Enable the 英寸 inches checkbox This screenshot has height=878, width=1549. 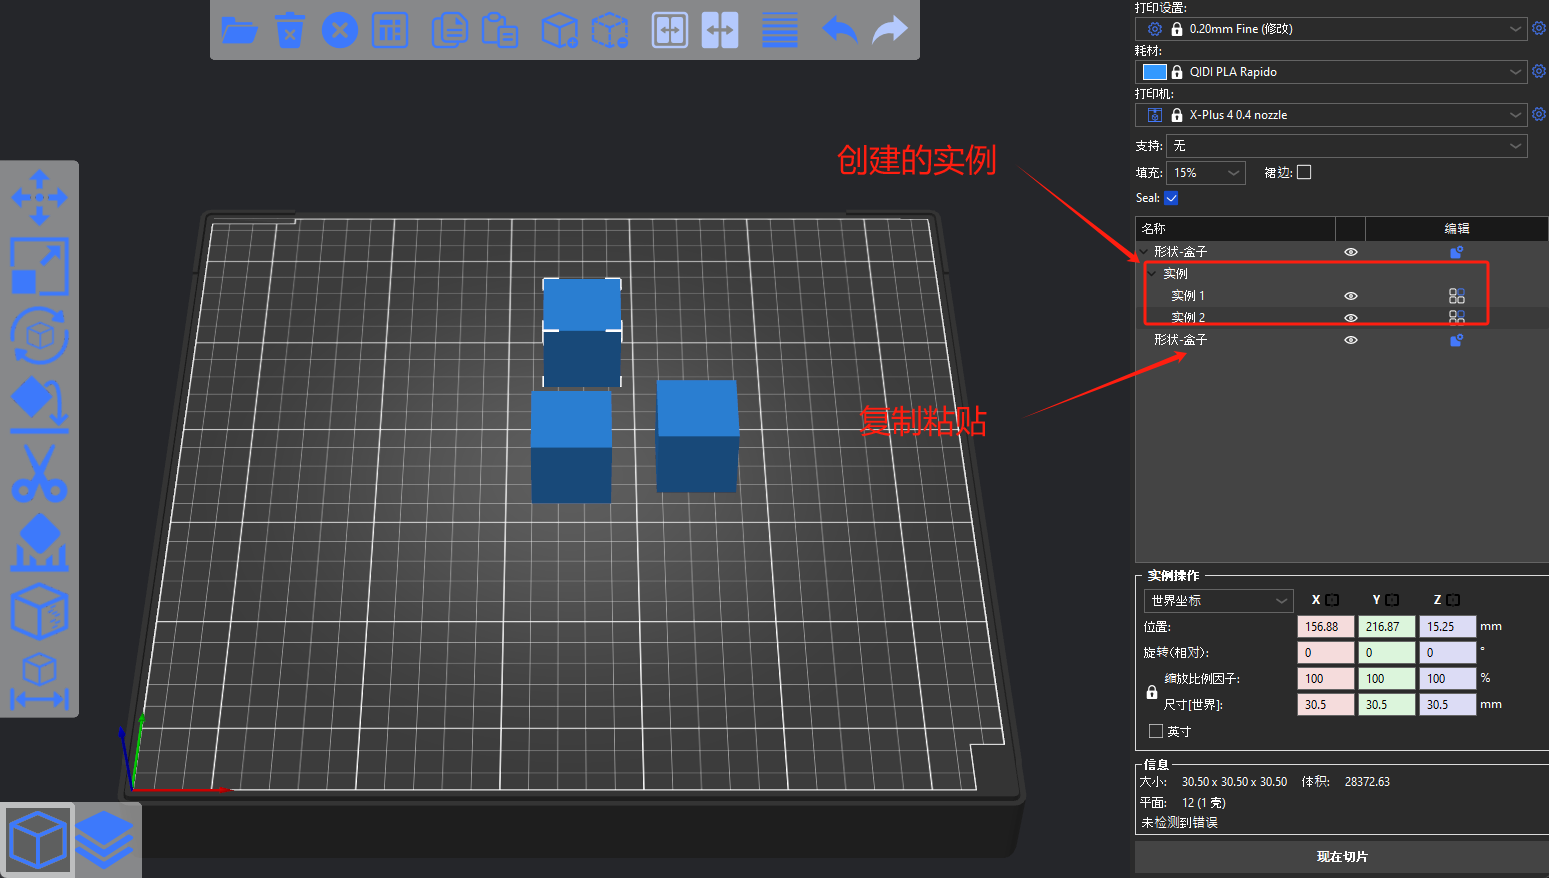click(x=1156, y=731)
